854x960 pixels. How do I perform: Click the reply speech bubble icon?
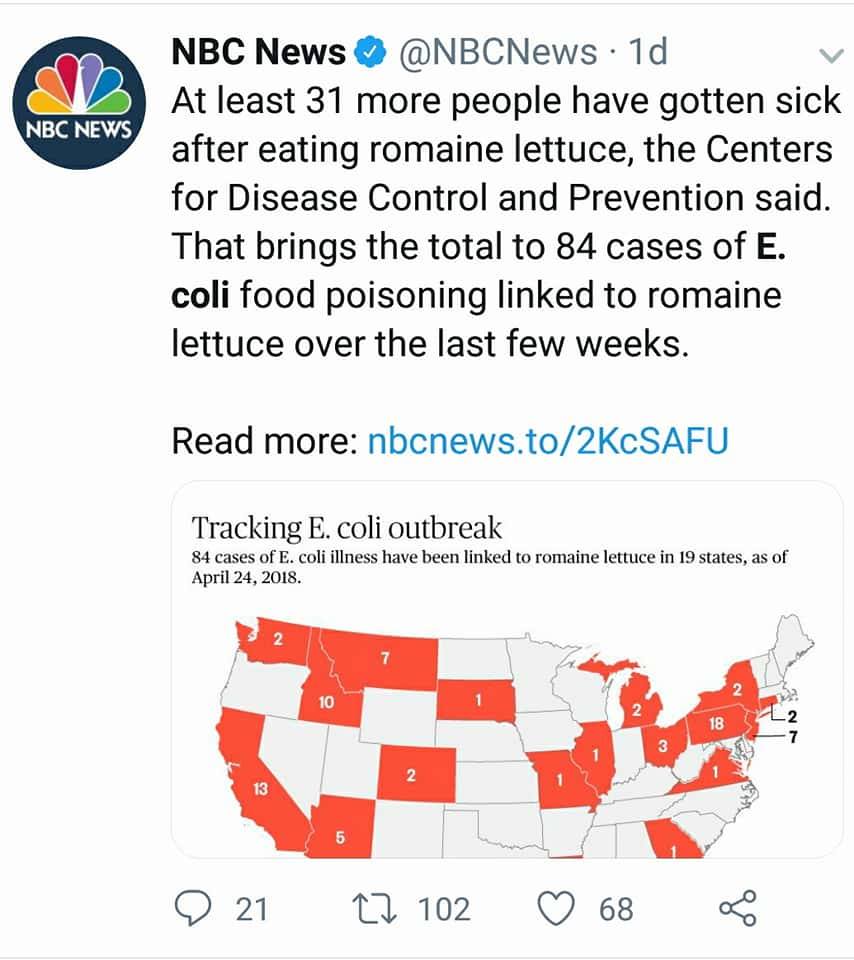(x=193, y=908)
